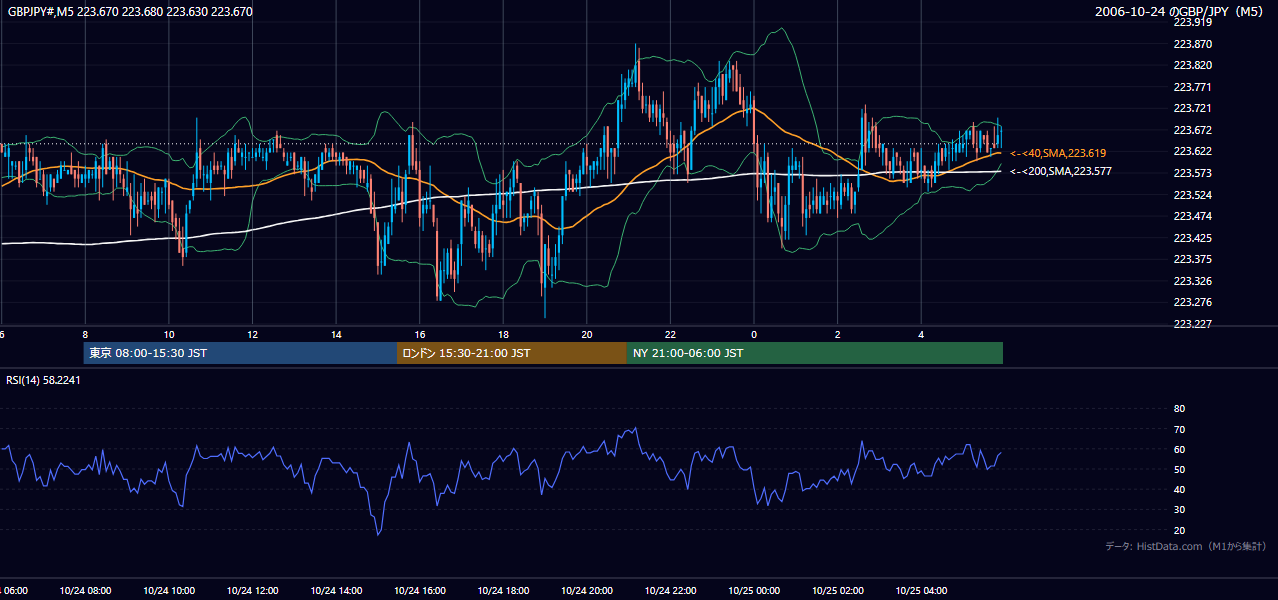Click the 10/25 00:00 time axis label

[x=754, y=591]
